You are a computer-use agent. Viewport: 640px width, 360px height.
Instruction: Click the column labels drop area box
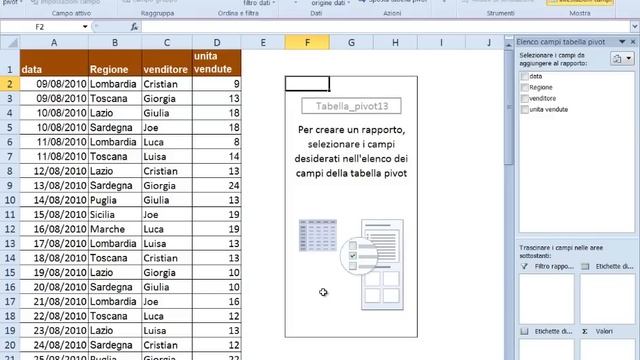point(607,299)
